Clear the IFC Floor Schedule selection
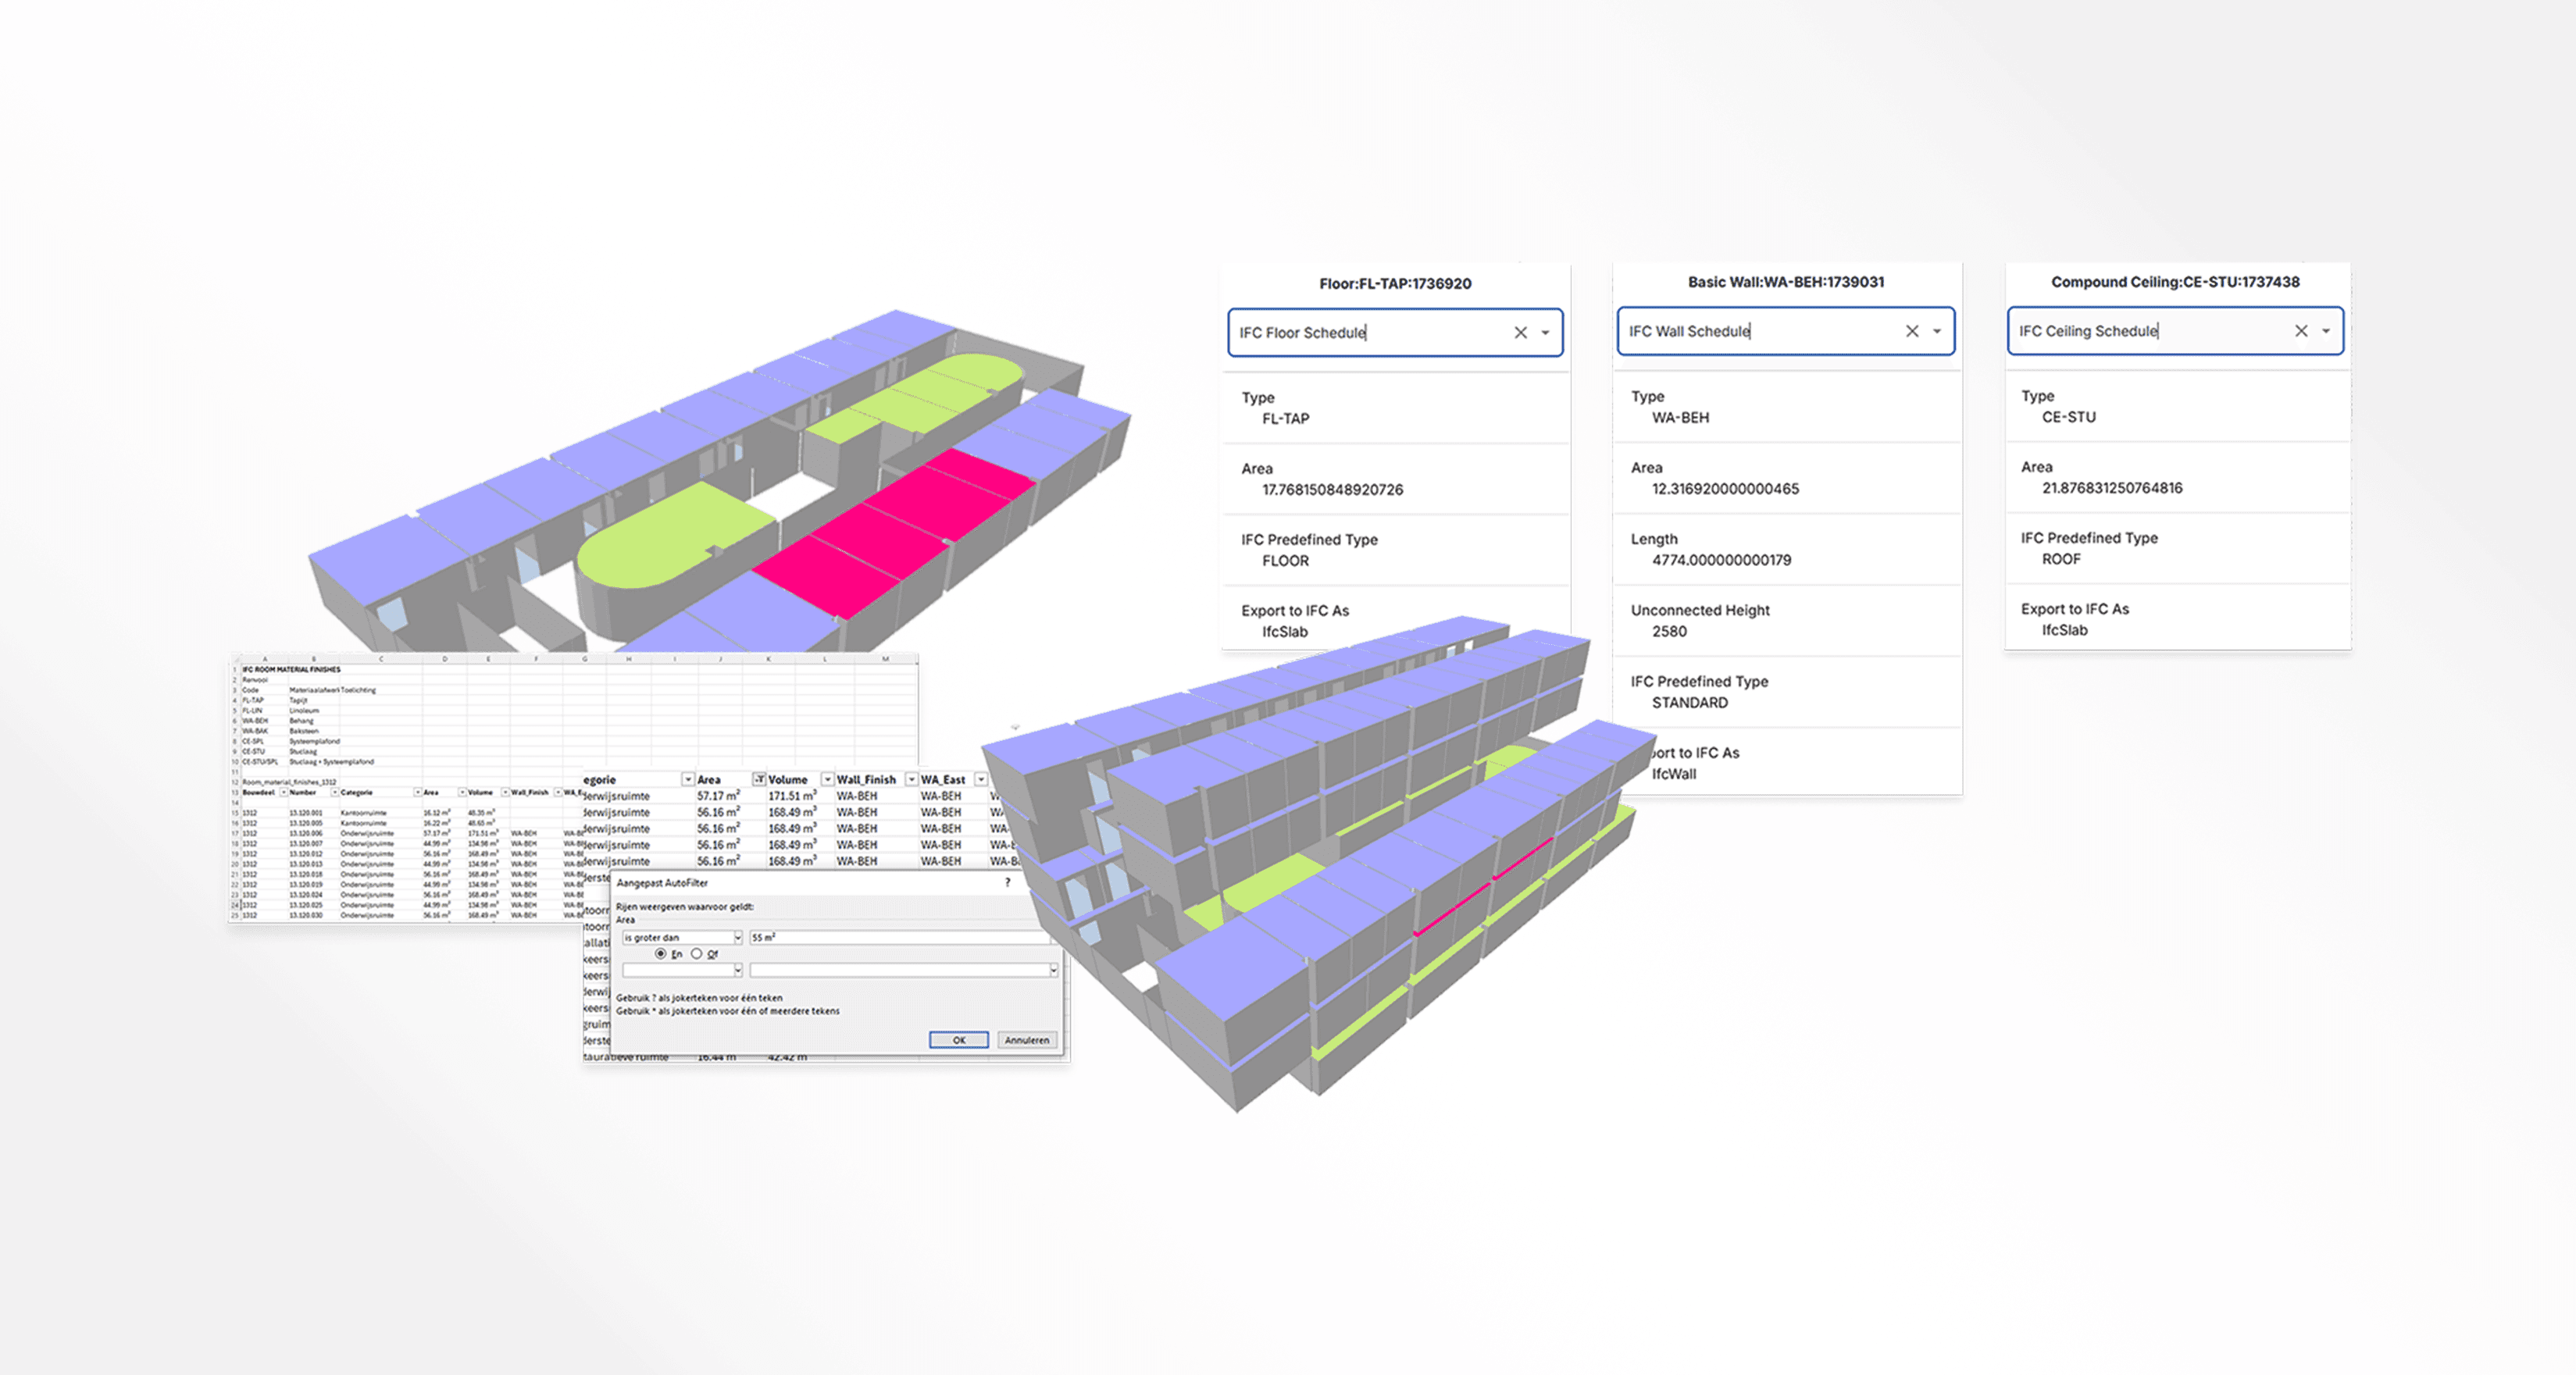Viewport: 2576px width, 1375px height. pos(1520,333)
